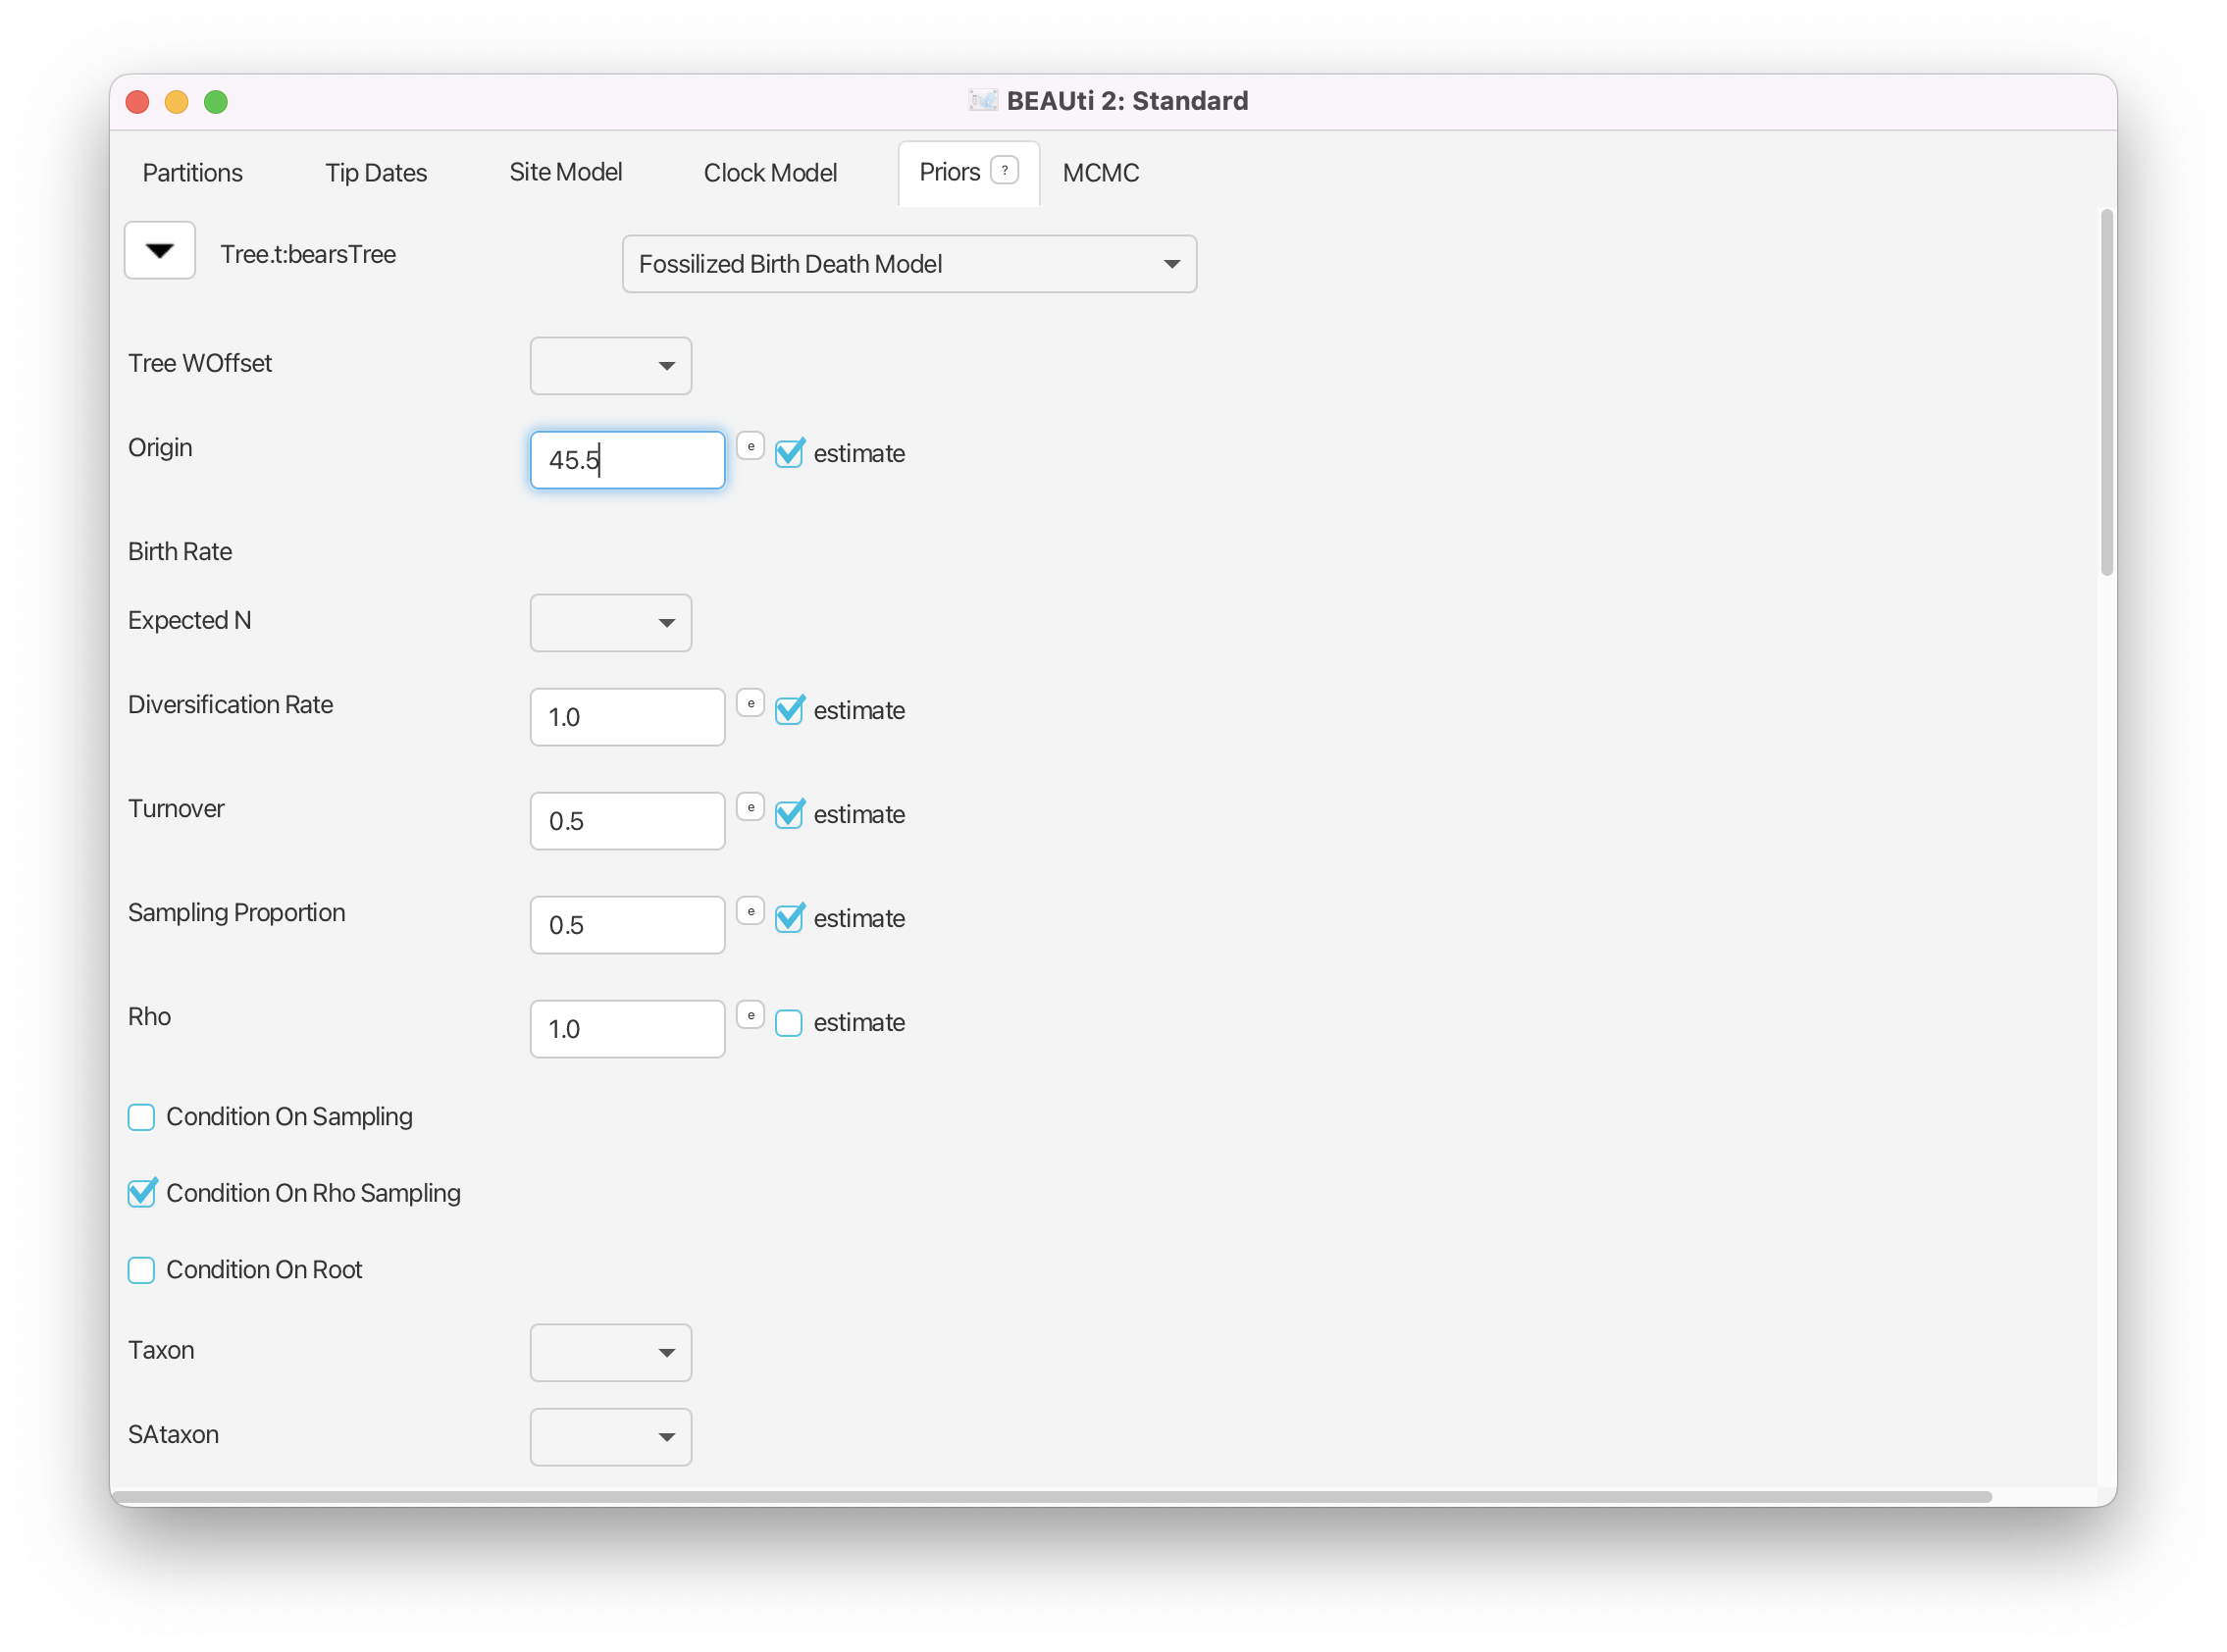Viewport: 2227px width, 1652px height.
Task: Collapse the Tree.t:bearsTree black triangle button
Action: pyautogui.click(x=160, y=251)
